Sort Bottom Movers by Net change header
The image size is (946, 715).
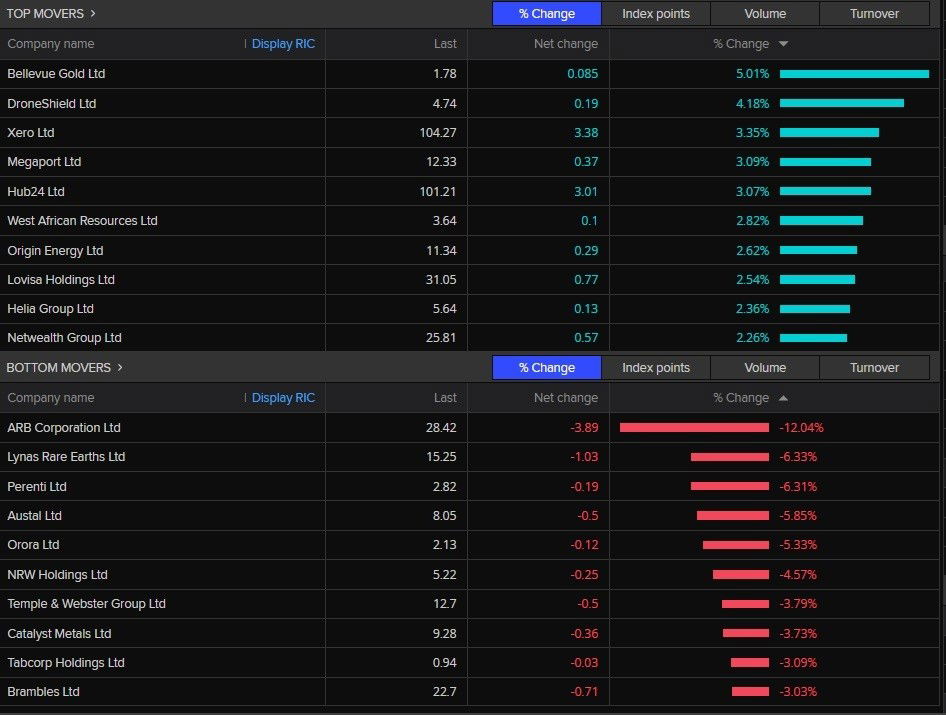coord(565,398)
